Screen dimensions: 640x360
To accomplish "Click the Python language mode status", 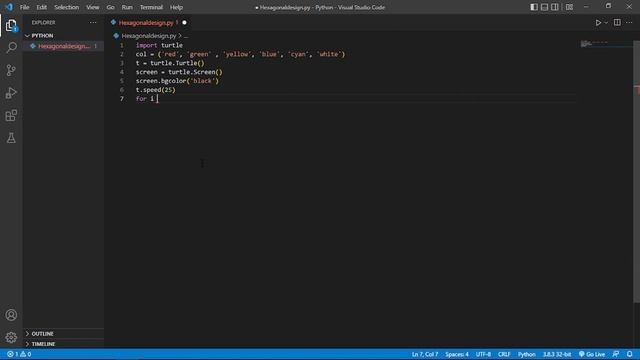I will coord(527,354).
